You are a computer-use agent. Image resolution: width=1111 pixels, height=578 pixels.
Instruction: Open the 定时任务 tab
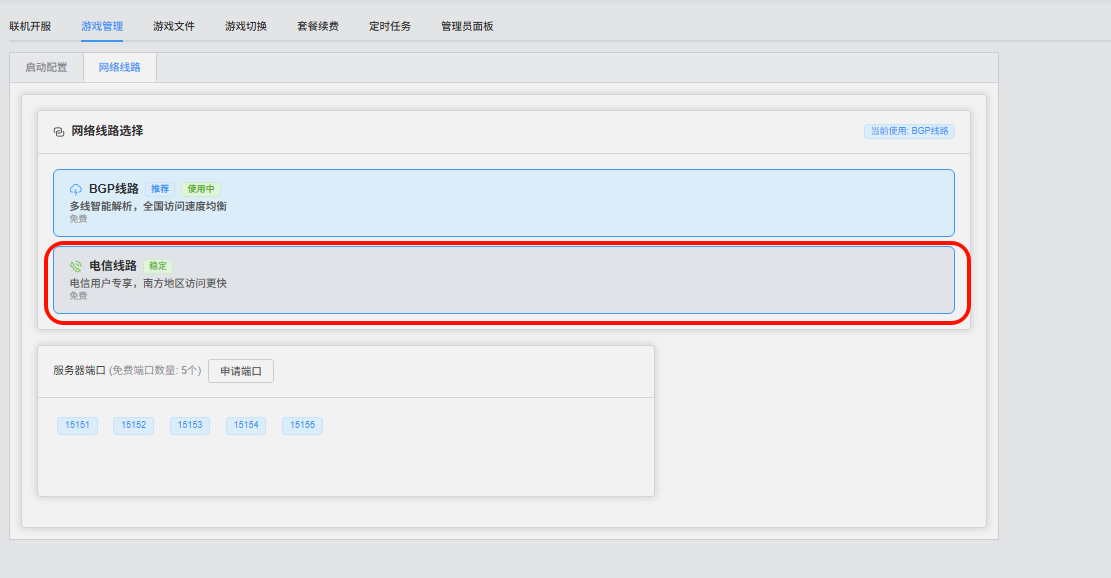coord(390,26)
